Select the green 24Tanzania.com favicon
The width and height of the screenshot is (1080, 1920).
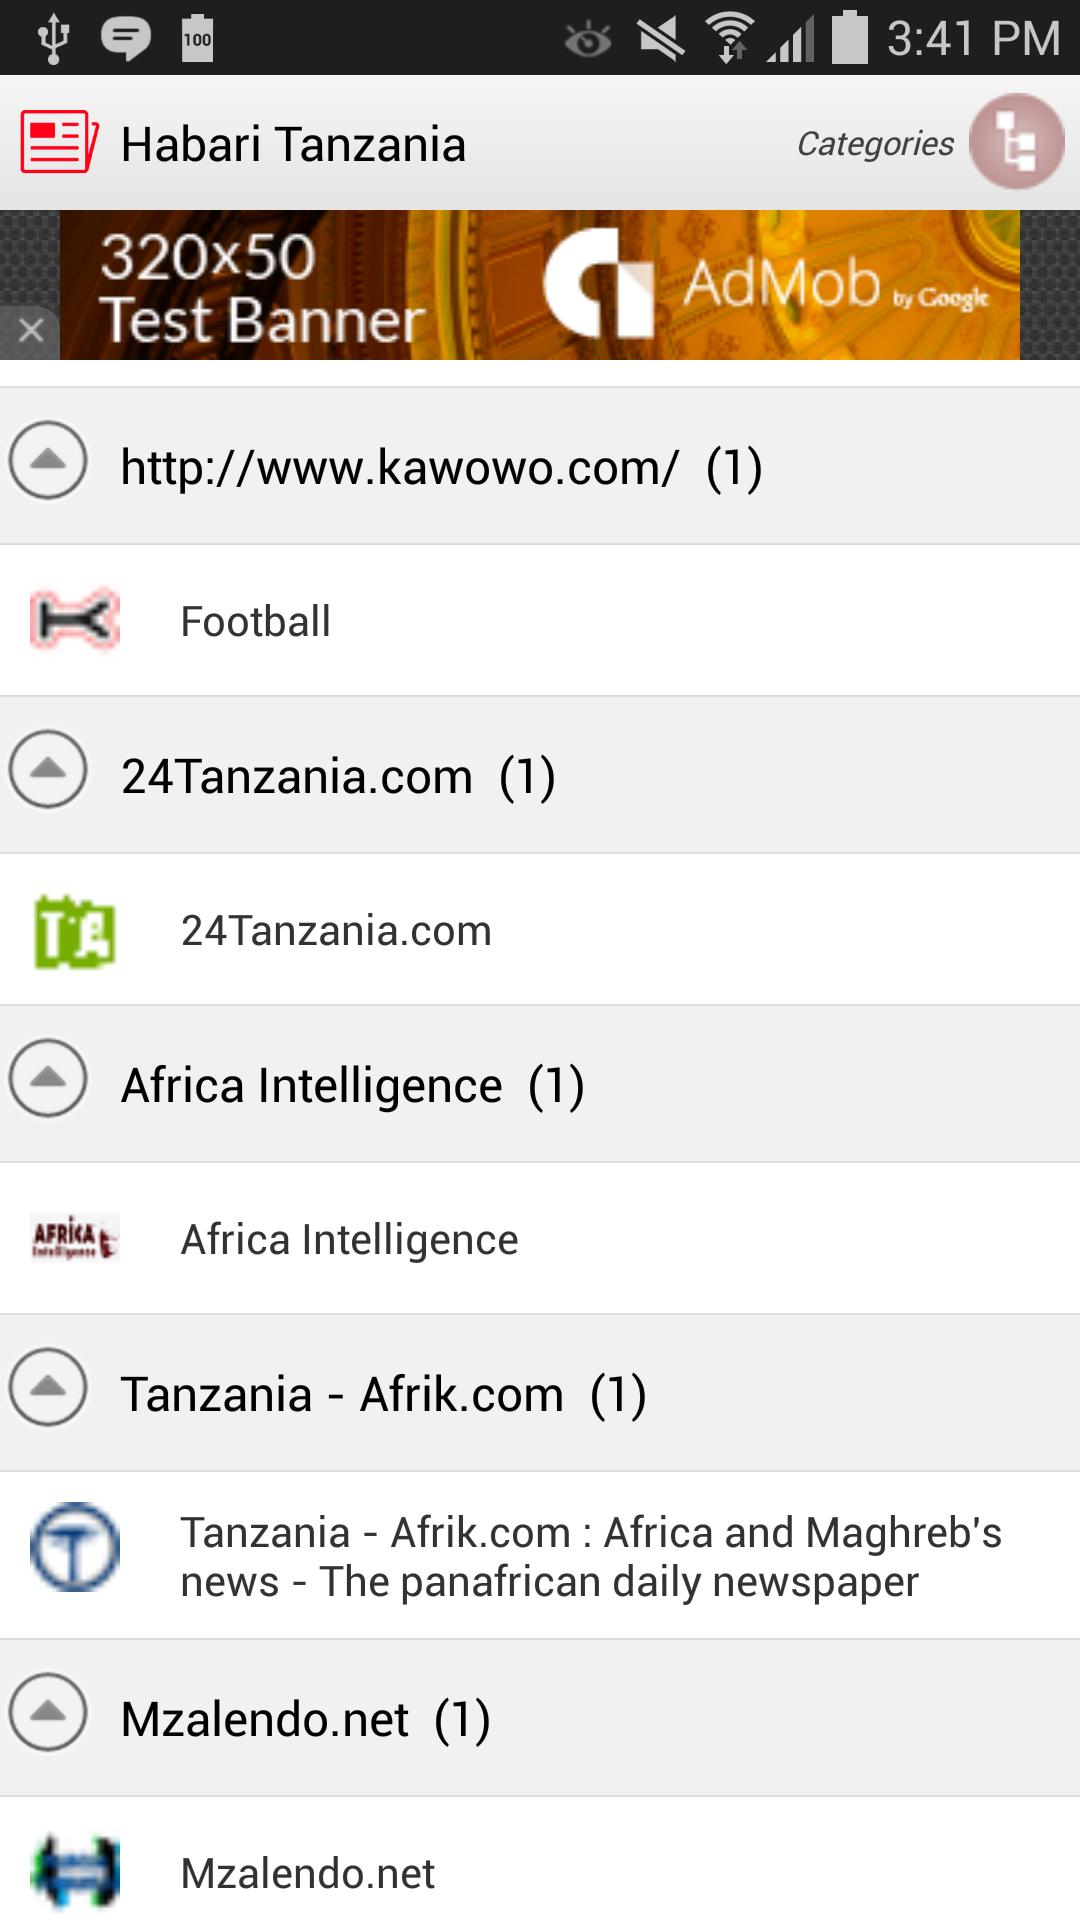[73, 929]
